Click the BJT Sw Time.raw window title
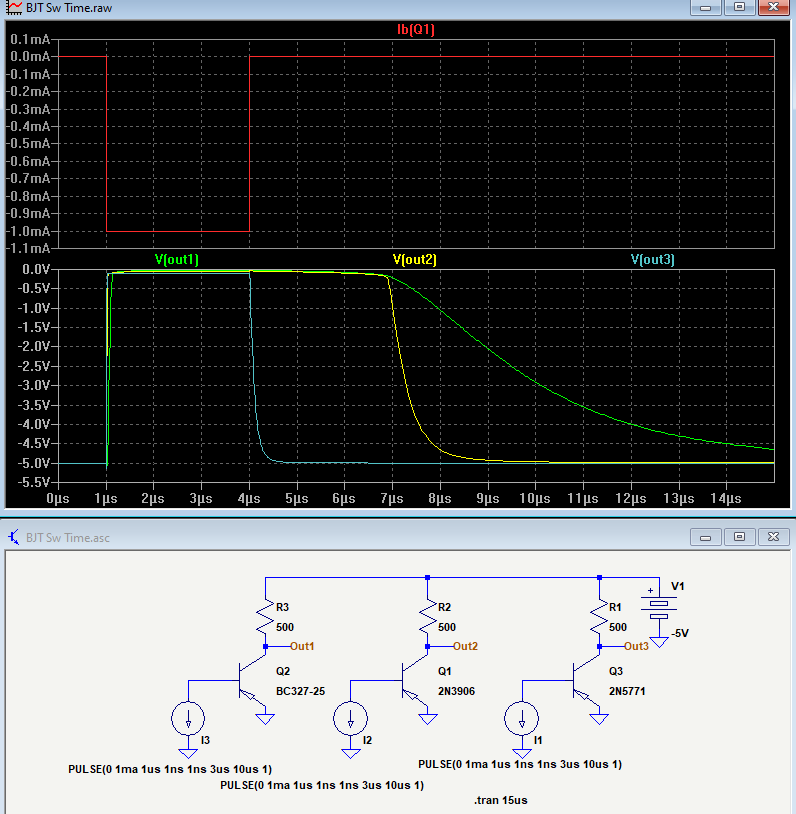Screen dimensions: 796x814 (x=69, y=8)
